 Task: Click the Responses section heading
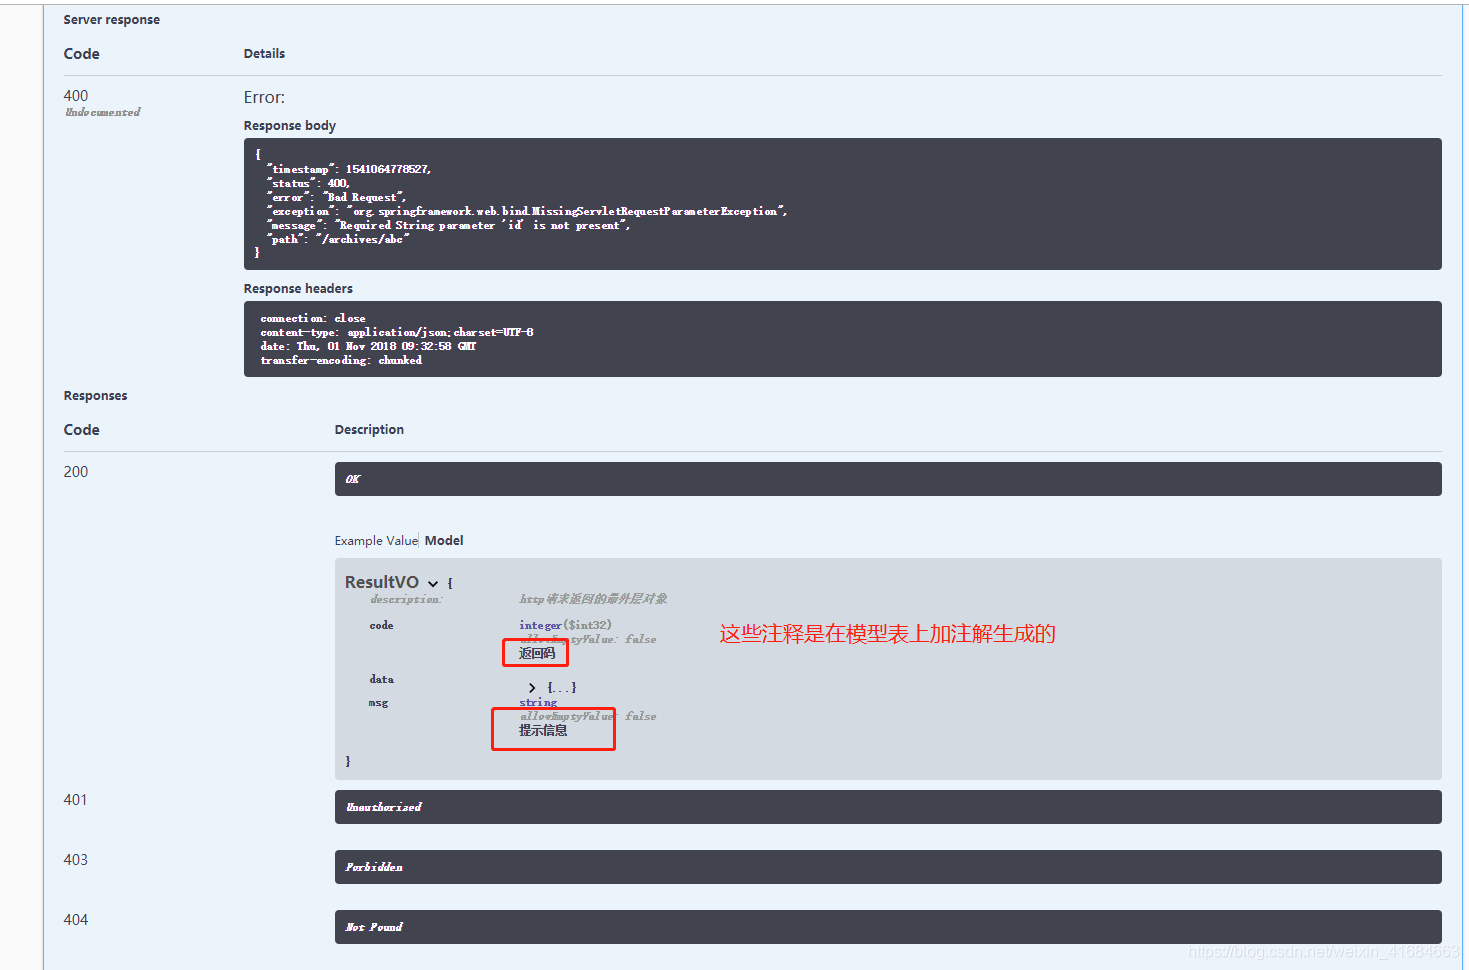[x=96, y=396]
